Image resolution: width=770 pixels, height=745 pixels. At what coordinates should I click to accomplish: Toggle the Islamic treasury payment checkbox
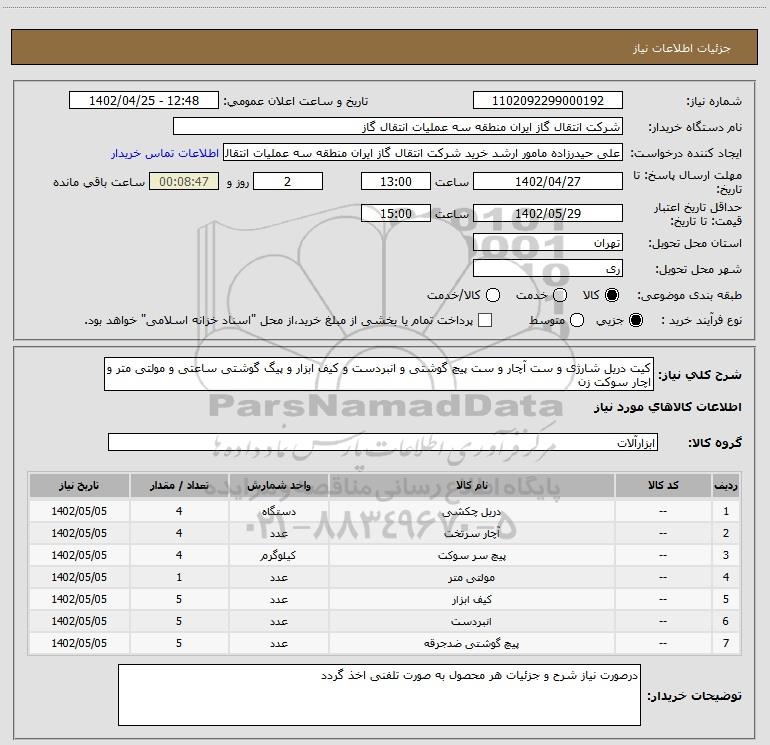pos(485,320)
